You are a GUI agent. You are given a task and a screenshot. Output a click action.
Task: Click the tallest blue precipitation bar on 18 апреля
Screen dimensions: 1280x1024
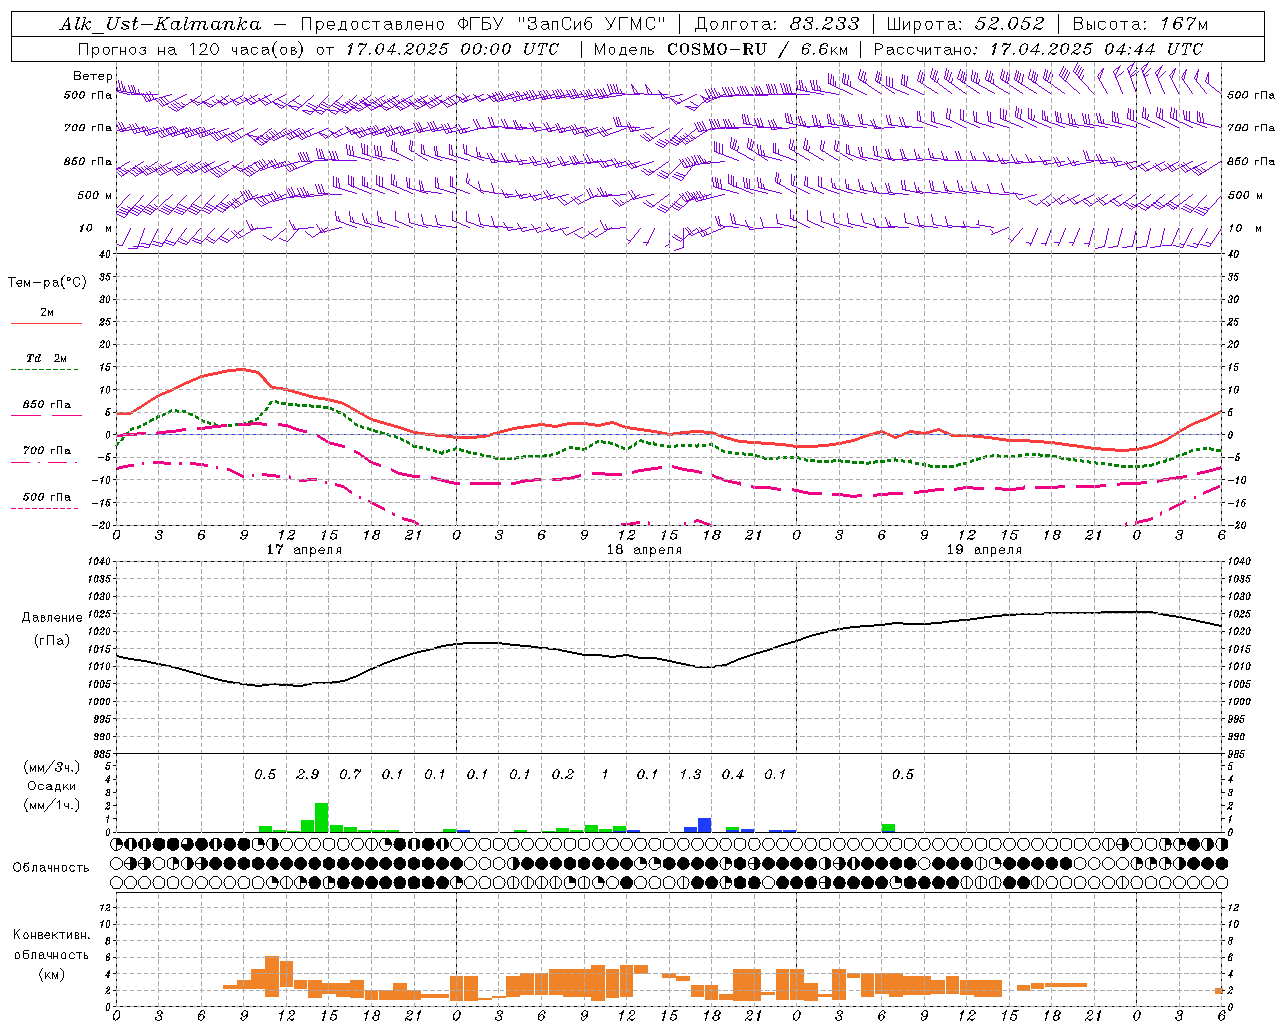(705, 825)
